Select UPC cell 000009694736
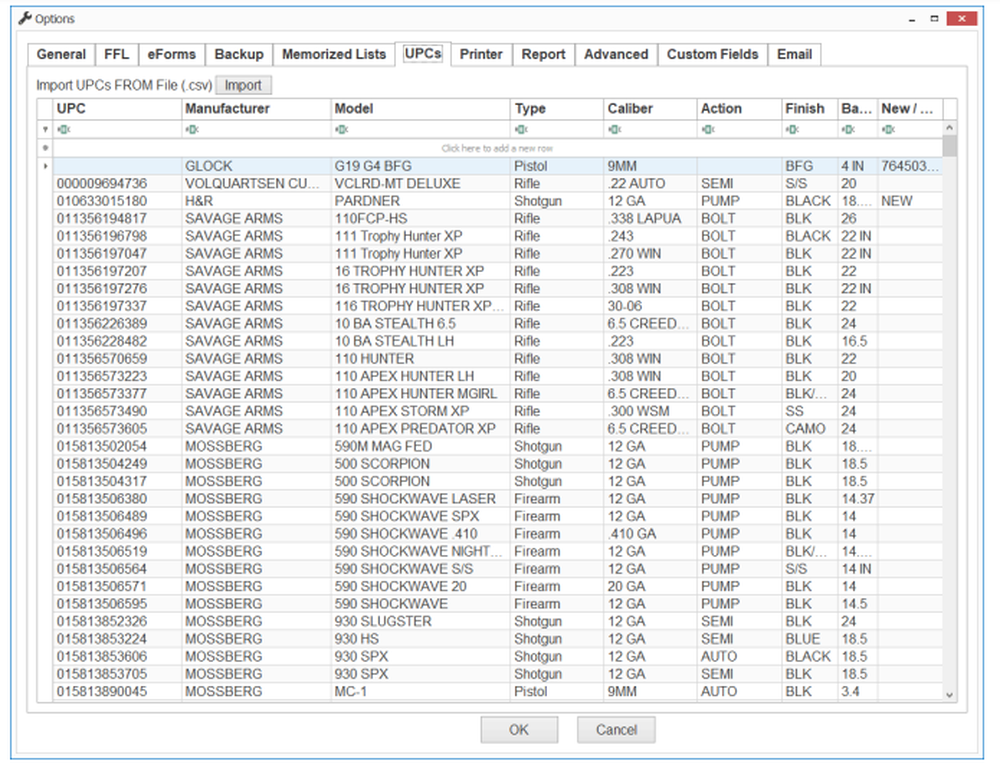This screenshot has height=768, width=1000. pyautogui.click(x=117, y=184)
